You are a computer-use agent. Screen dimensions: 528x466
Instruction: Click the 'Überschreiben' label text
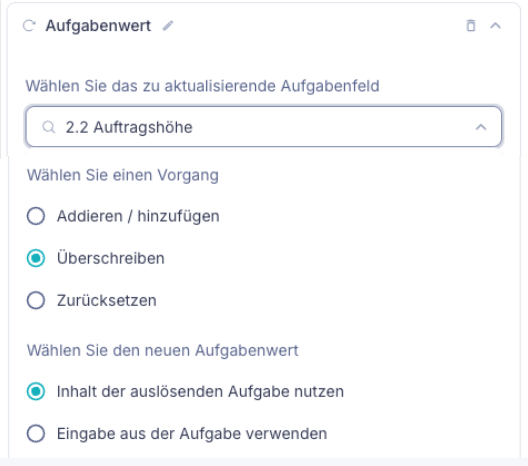click(x=111, y=258)
